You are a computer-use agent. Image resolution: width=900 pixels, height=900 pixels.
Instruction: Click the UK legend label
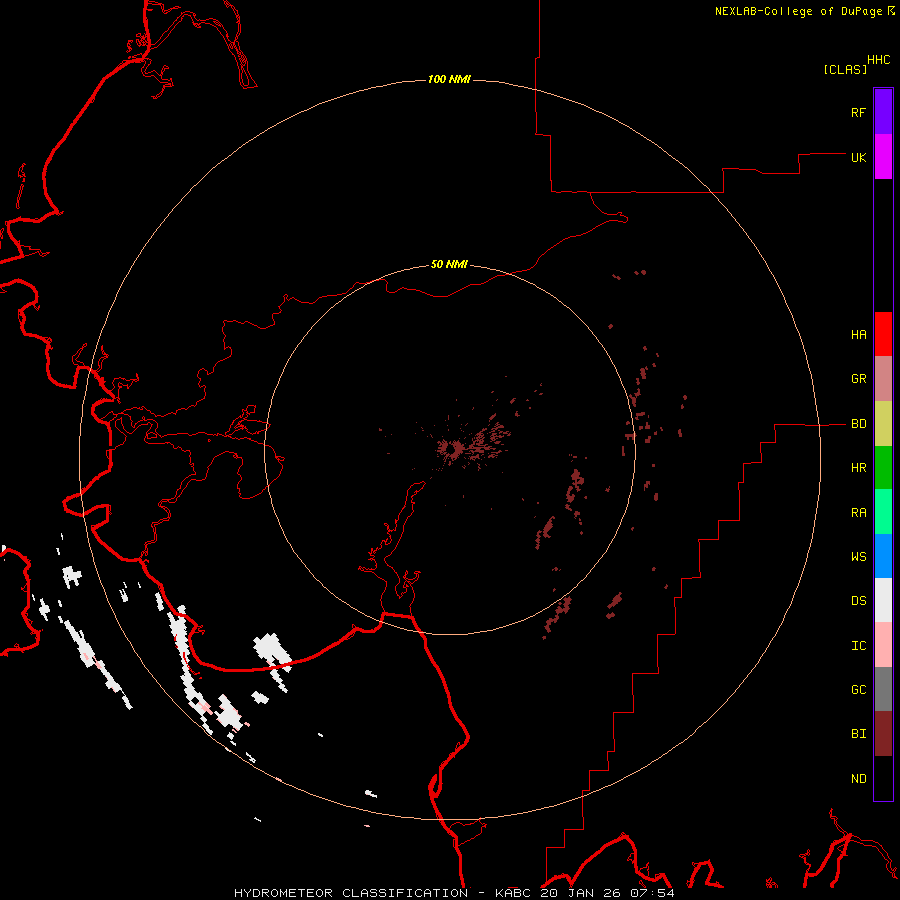pos(858,157)
